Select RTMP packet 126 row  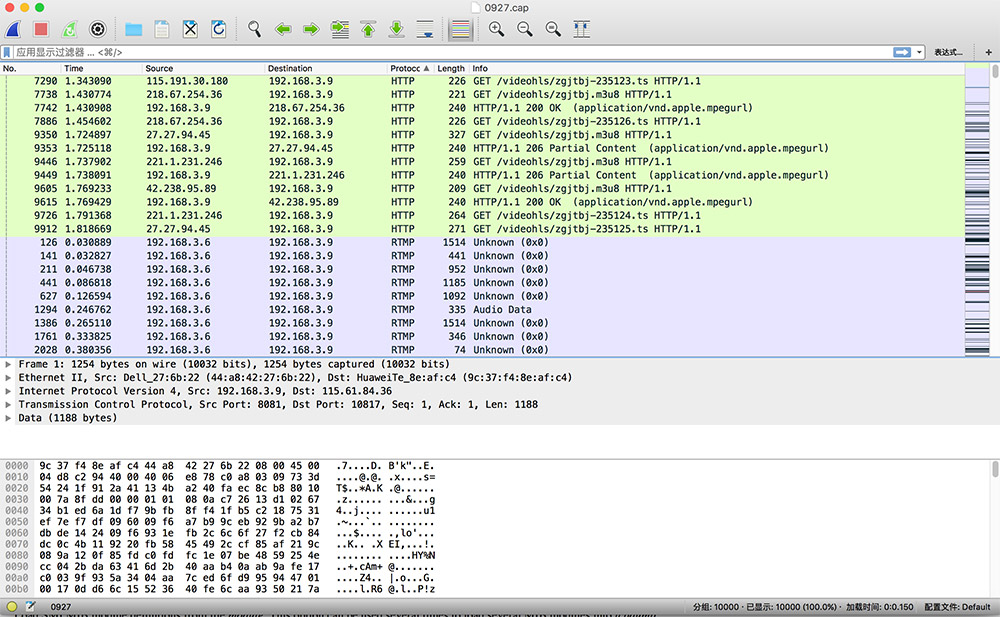point(482,242)
